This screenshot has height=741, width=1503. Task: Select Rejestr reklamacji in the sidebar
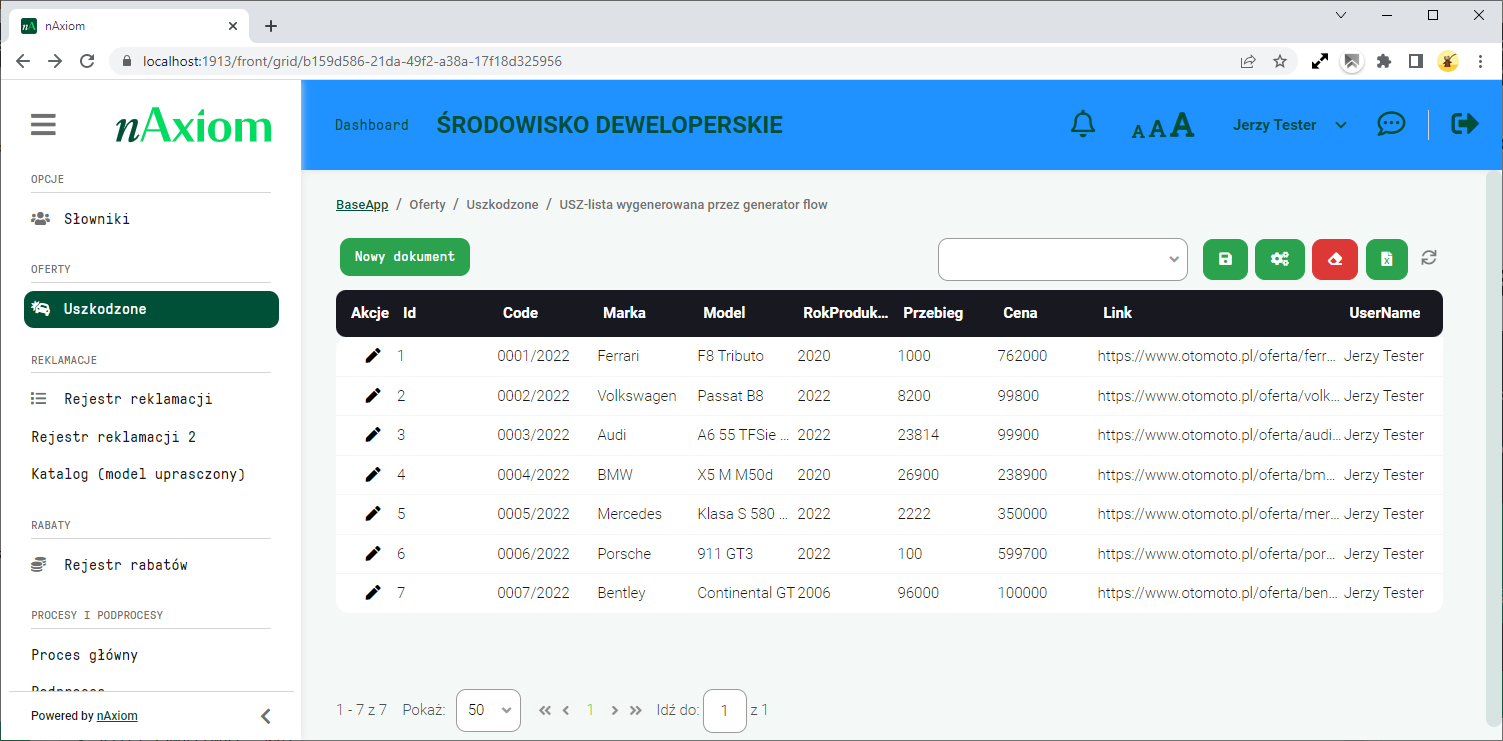pyautogui.click(x=138, y=399)
